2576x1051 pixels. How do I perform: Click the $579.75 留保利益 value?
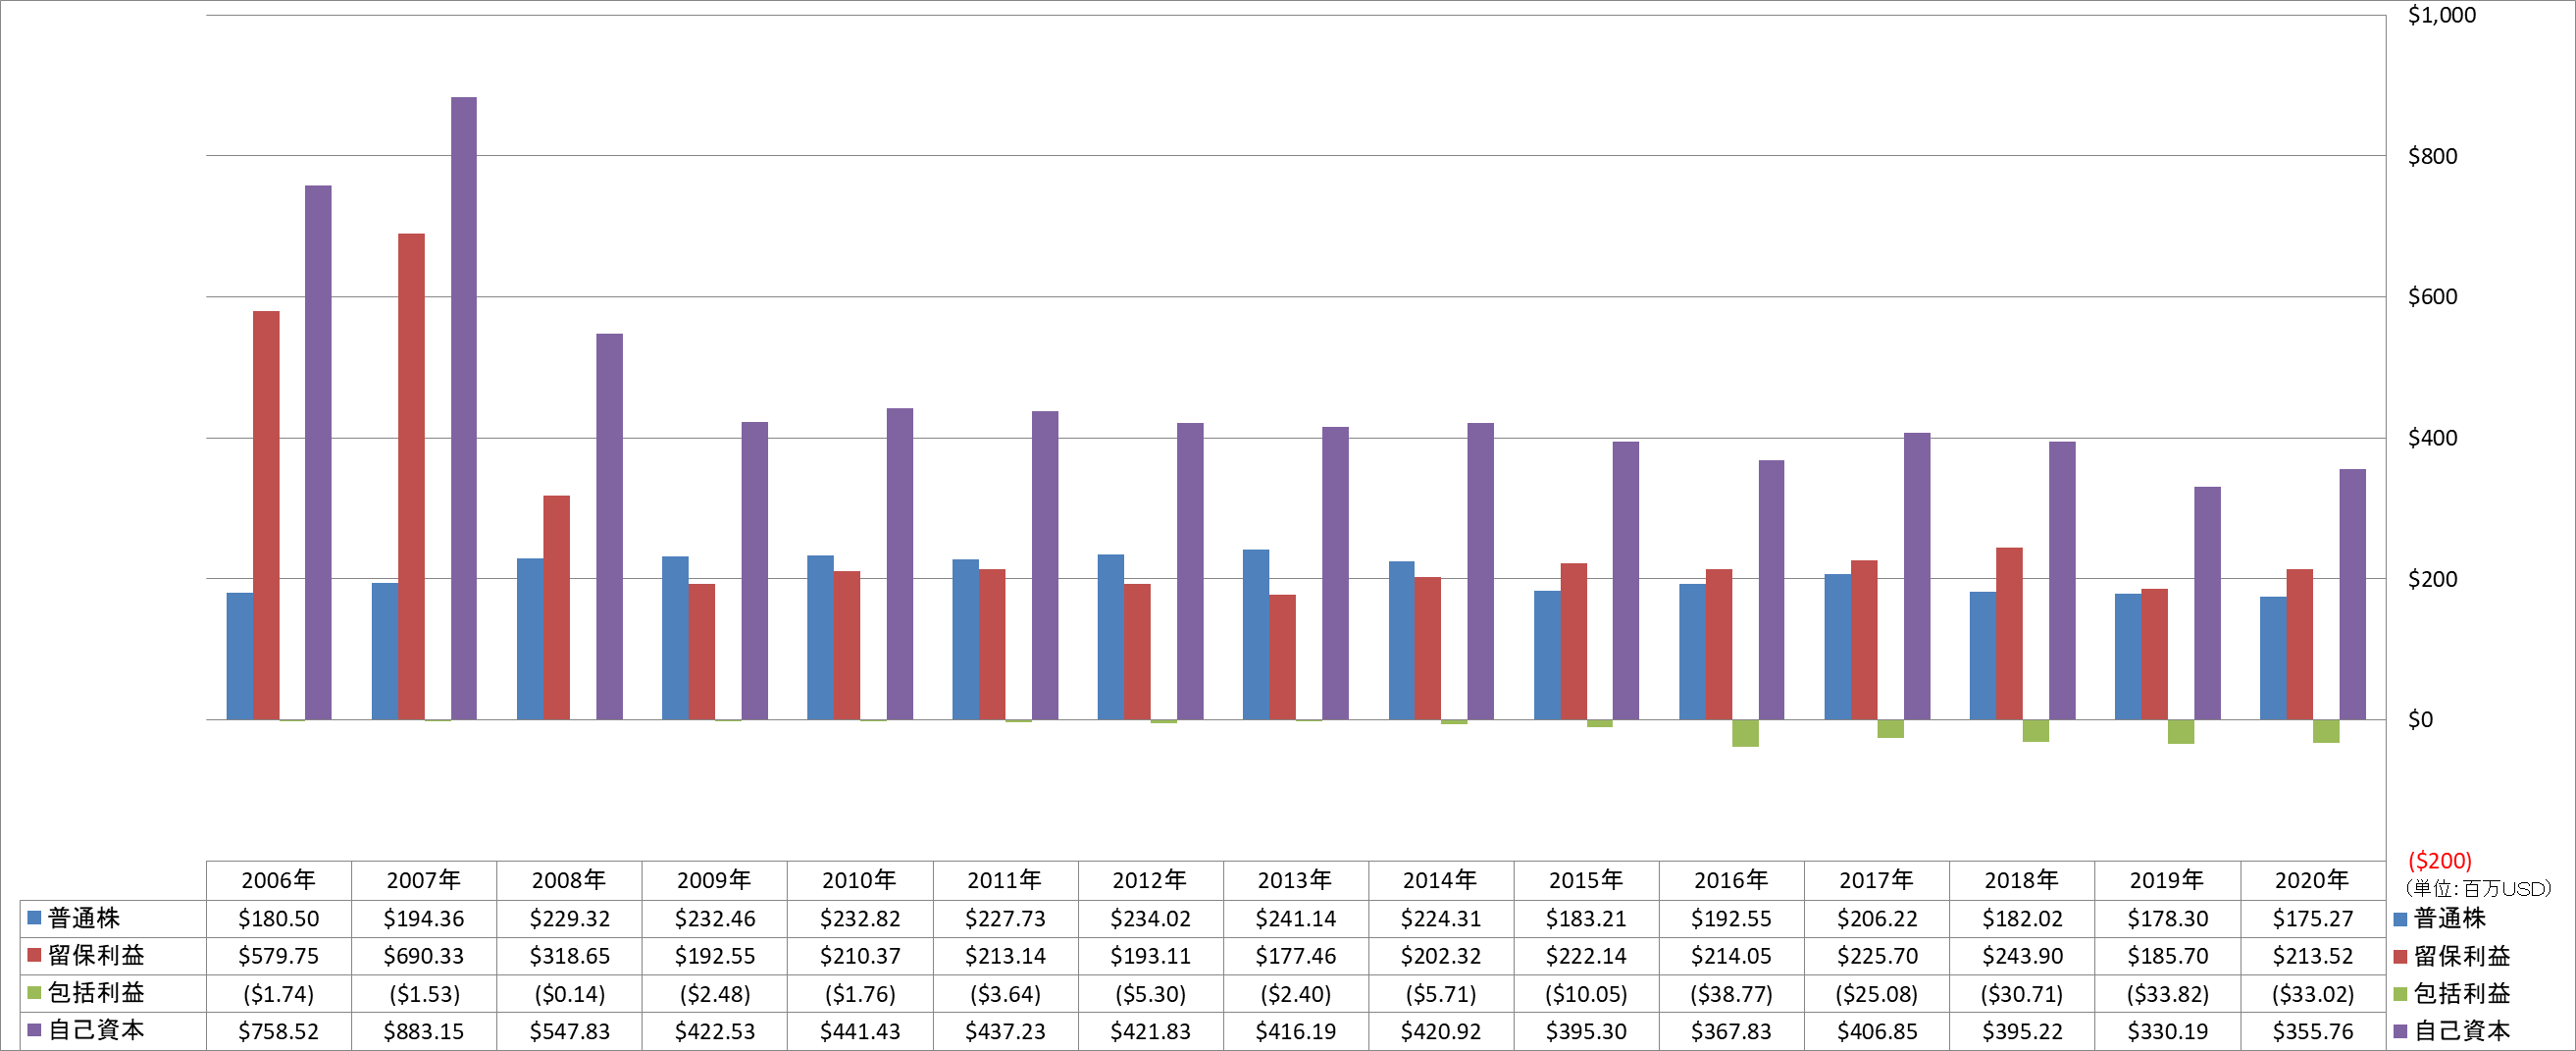[x=278, y=956]
